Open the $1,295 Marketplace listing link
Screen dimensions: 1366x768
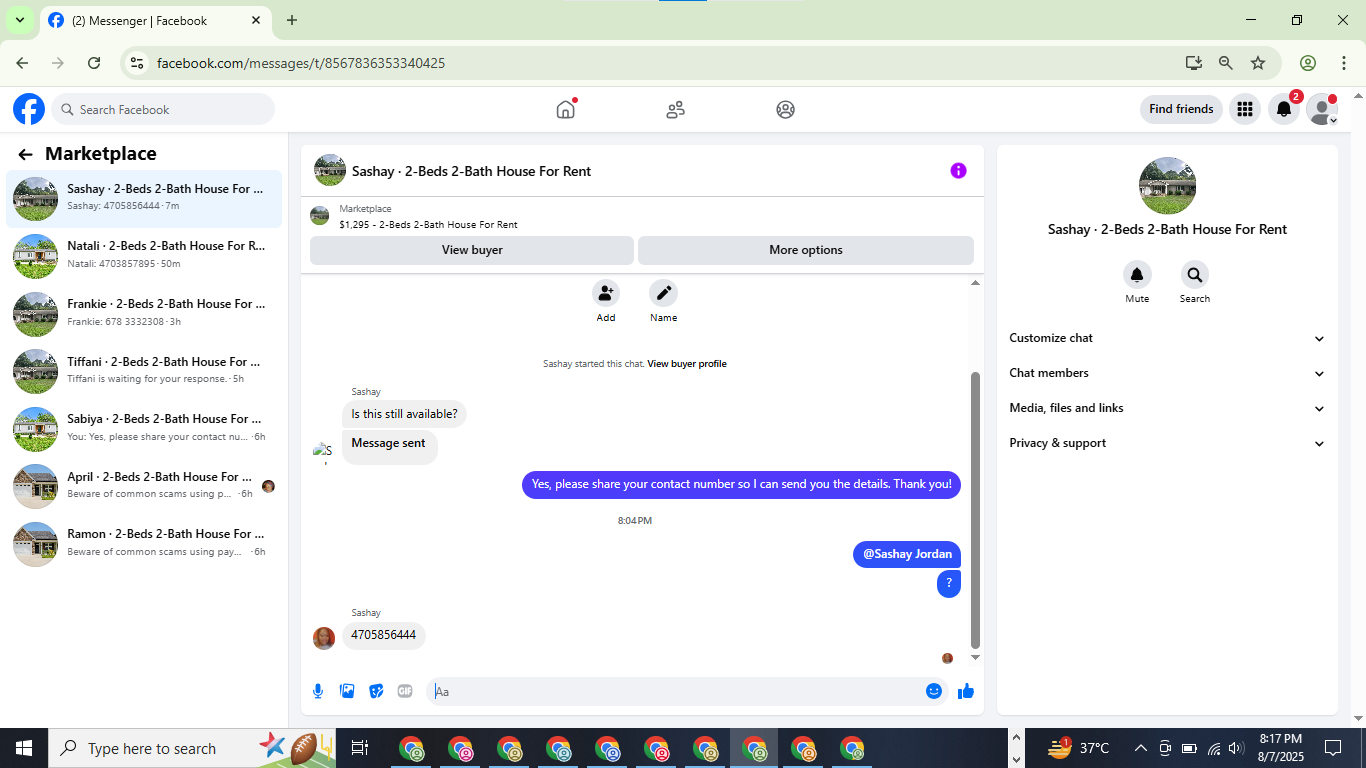[428, 225]
